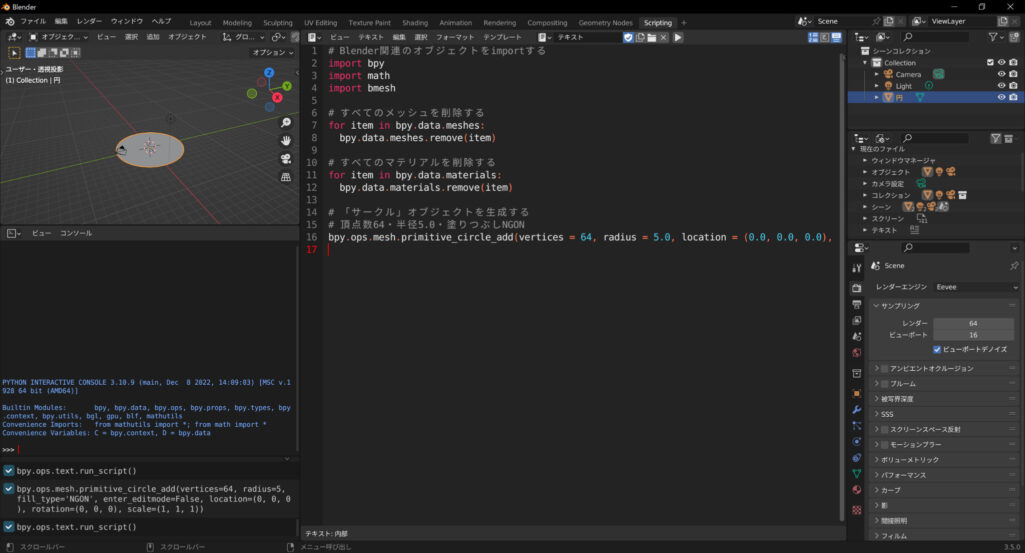
Task: Toggle fake user shield for text
Action: click(x=628, y=37)
